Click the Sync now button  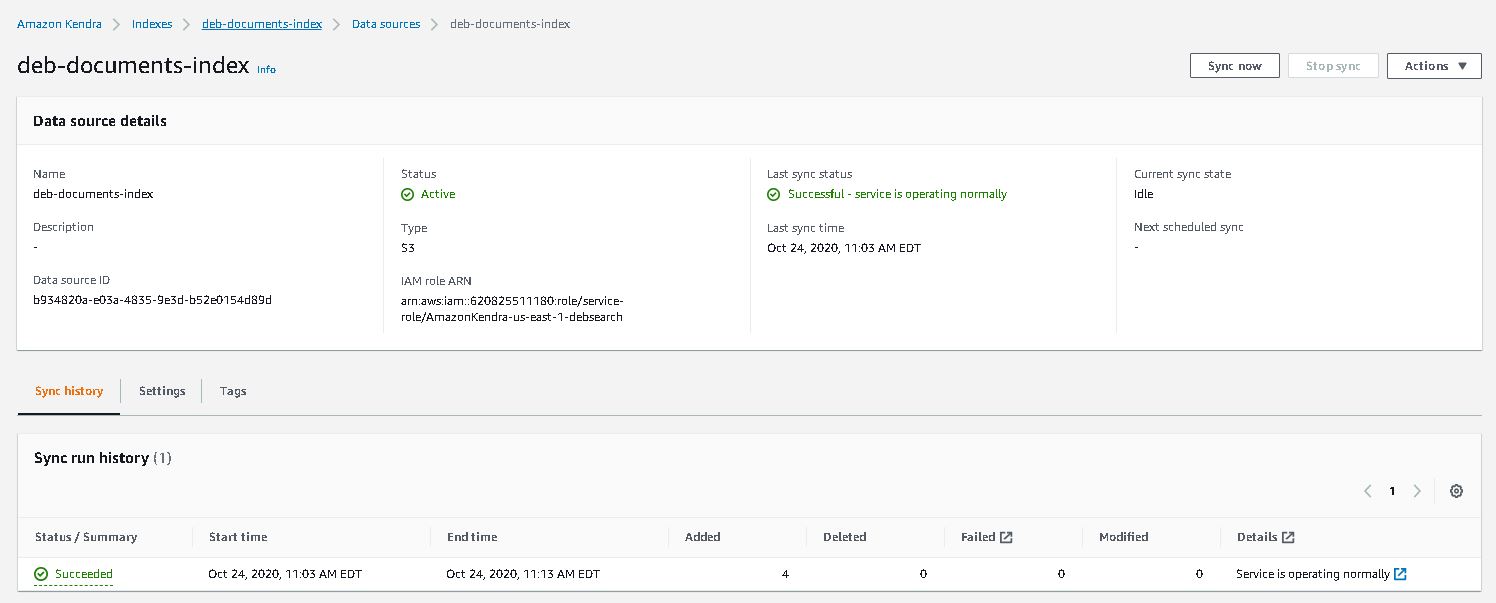(x=1235, y=66)
